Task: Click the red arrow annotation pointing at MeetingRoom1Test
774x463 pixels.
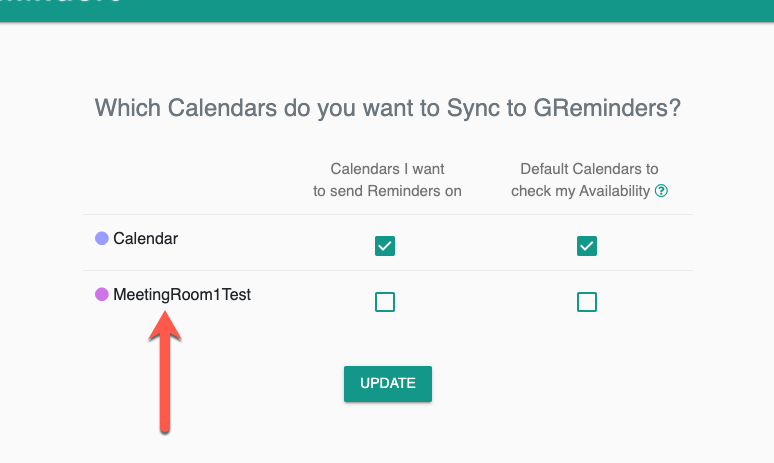Action: coord(165,373)
